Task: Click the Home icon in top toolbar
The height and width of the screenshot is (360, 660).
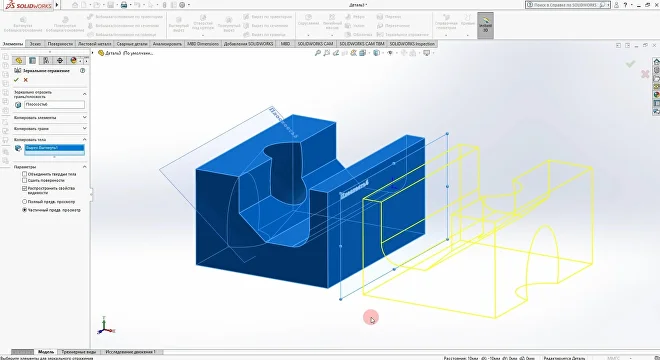Action: pos(75,5)
